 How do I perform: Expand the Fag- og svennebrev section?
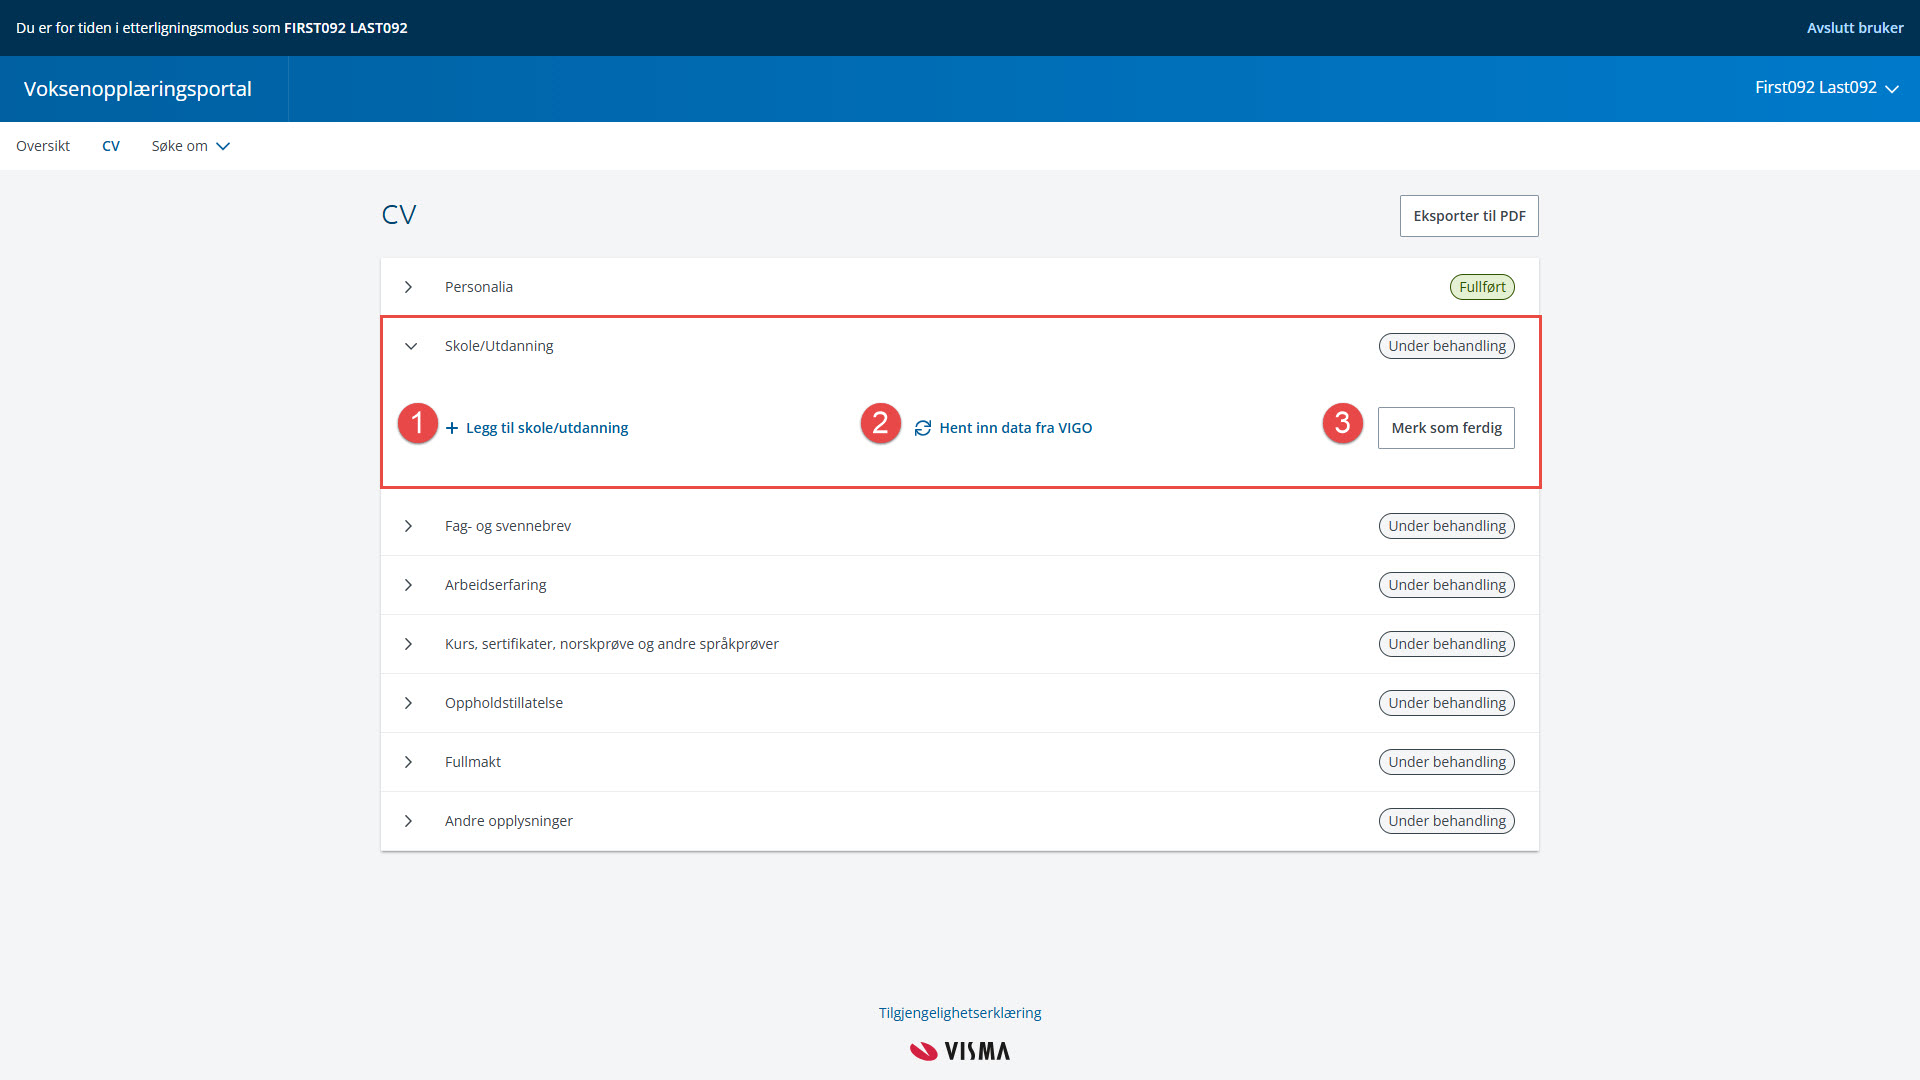point(408,526)
